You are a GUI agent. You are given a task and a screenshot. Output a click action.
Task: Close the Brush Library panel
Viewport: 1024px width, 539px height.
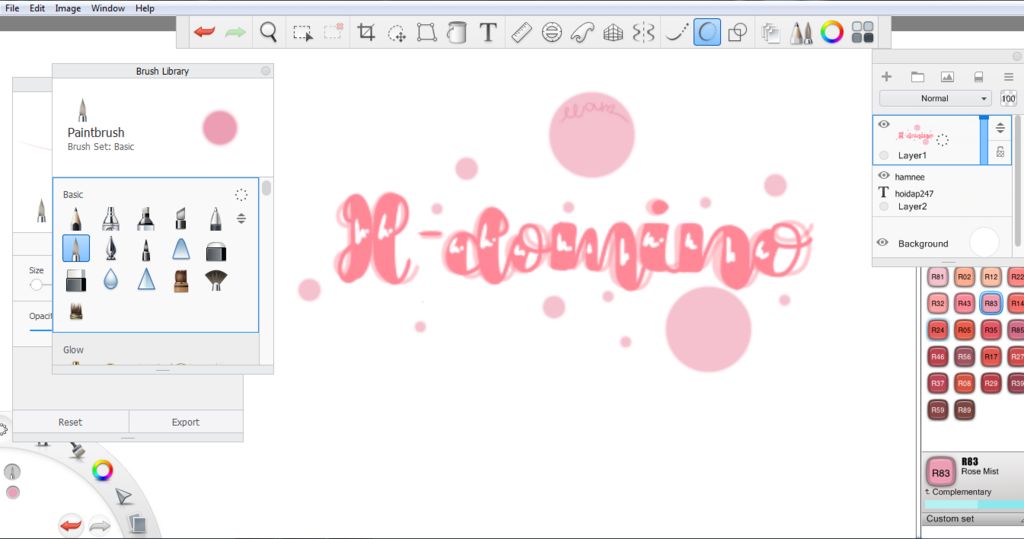click(x=266, y=71)
